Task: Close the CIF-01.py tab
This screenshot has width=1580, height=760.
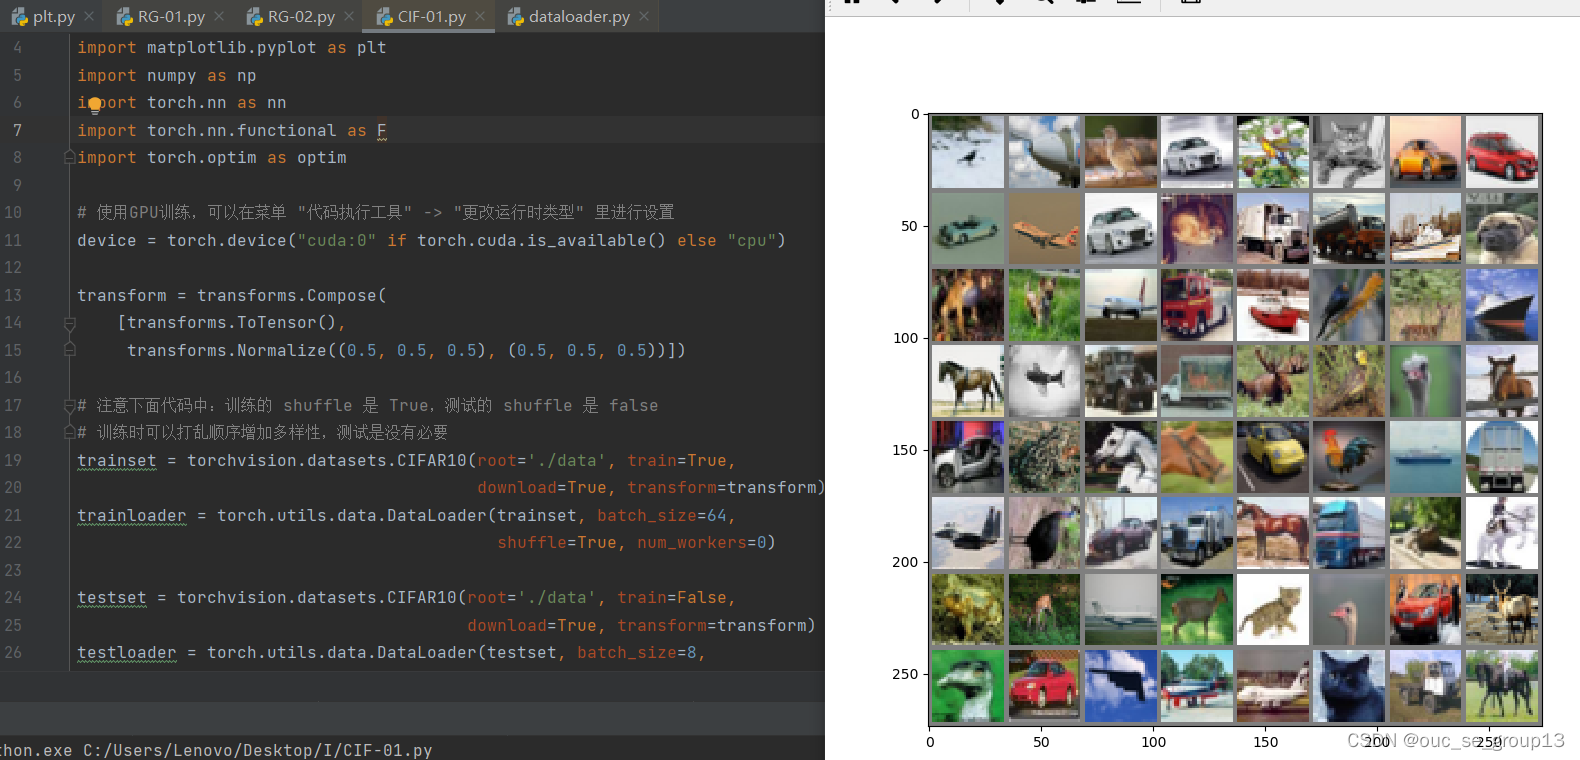Action: click(x=480, y=16)
